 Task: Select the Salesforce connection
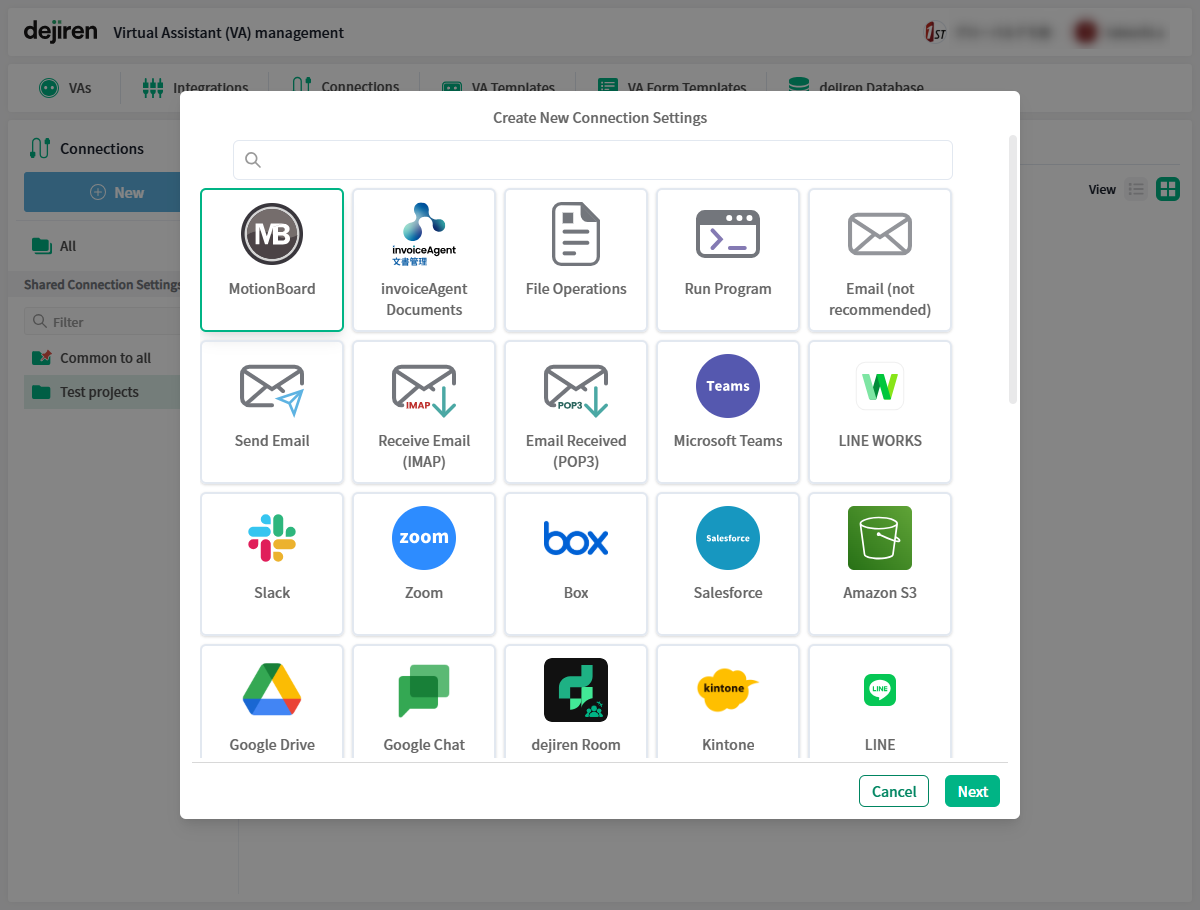(x=728, y=564)
